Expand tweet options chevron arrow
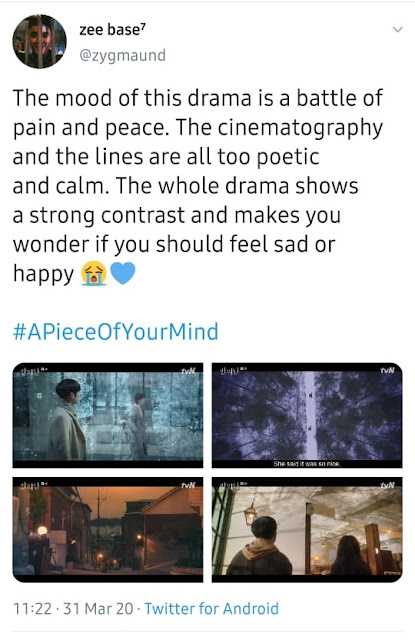Screen dimensions: 415x640 click(397, 29)
